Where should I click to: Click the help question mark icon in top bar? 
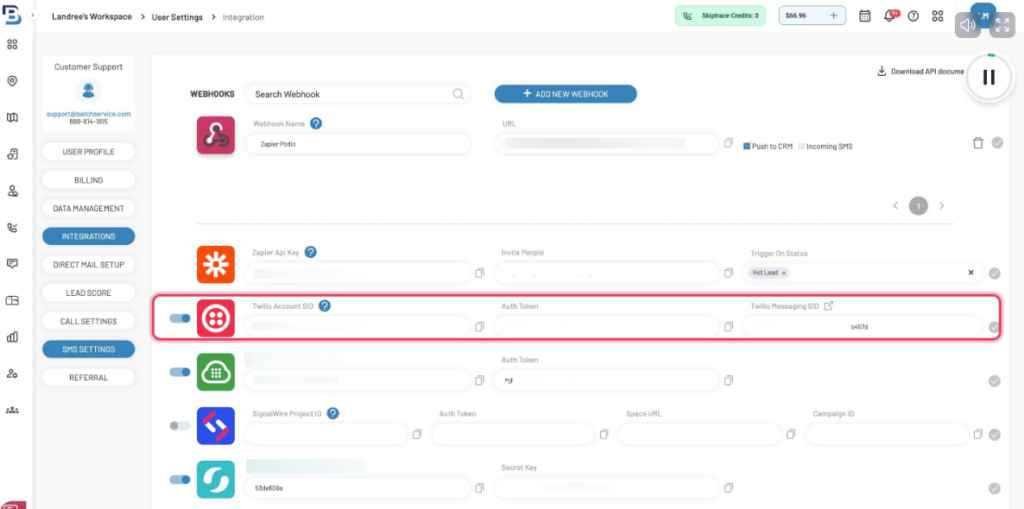pos(912,16)
